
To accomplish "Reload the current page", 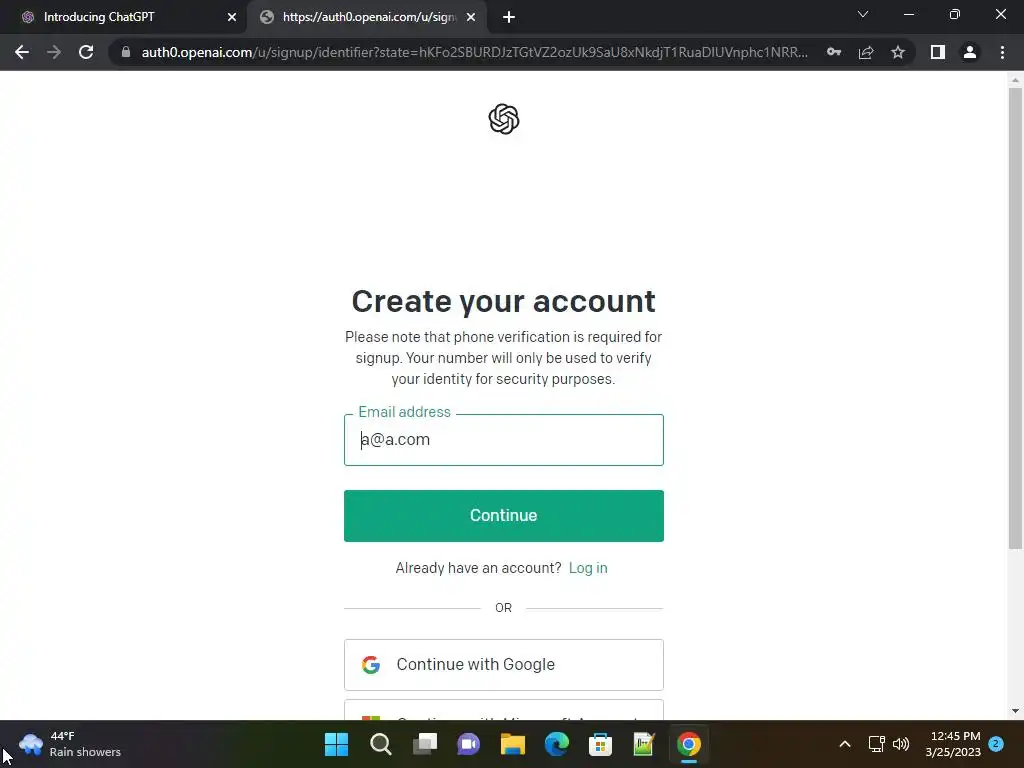I will pyautogui.click(x=86, y=52).
